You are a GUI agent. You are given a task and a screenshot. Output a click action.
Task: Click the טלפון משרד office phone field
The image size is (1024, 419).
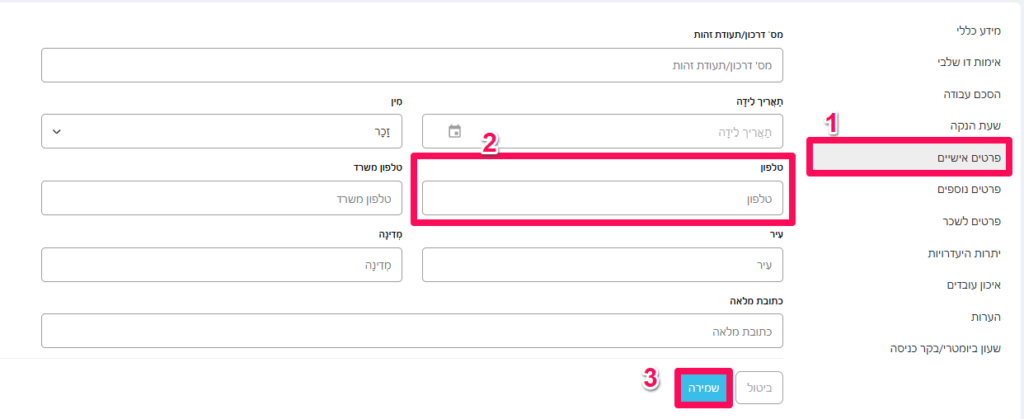point(221,198)
